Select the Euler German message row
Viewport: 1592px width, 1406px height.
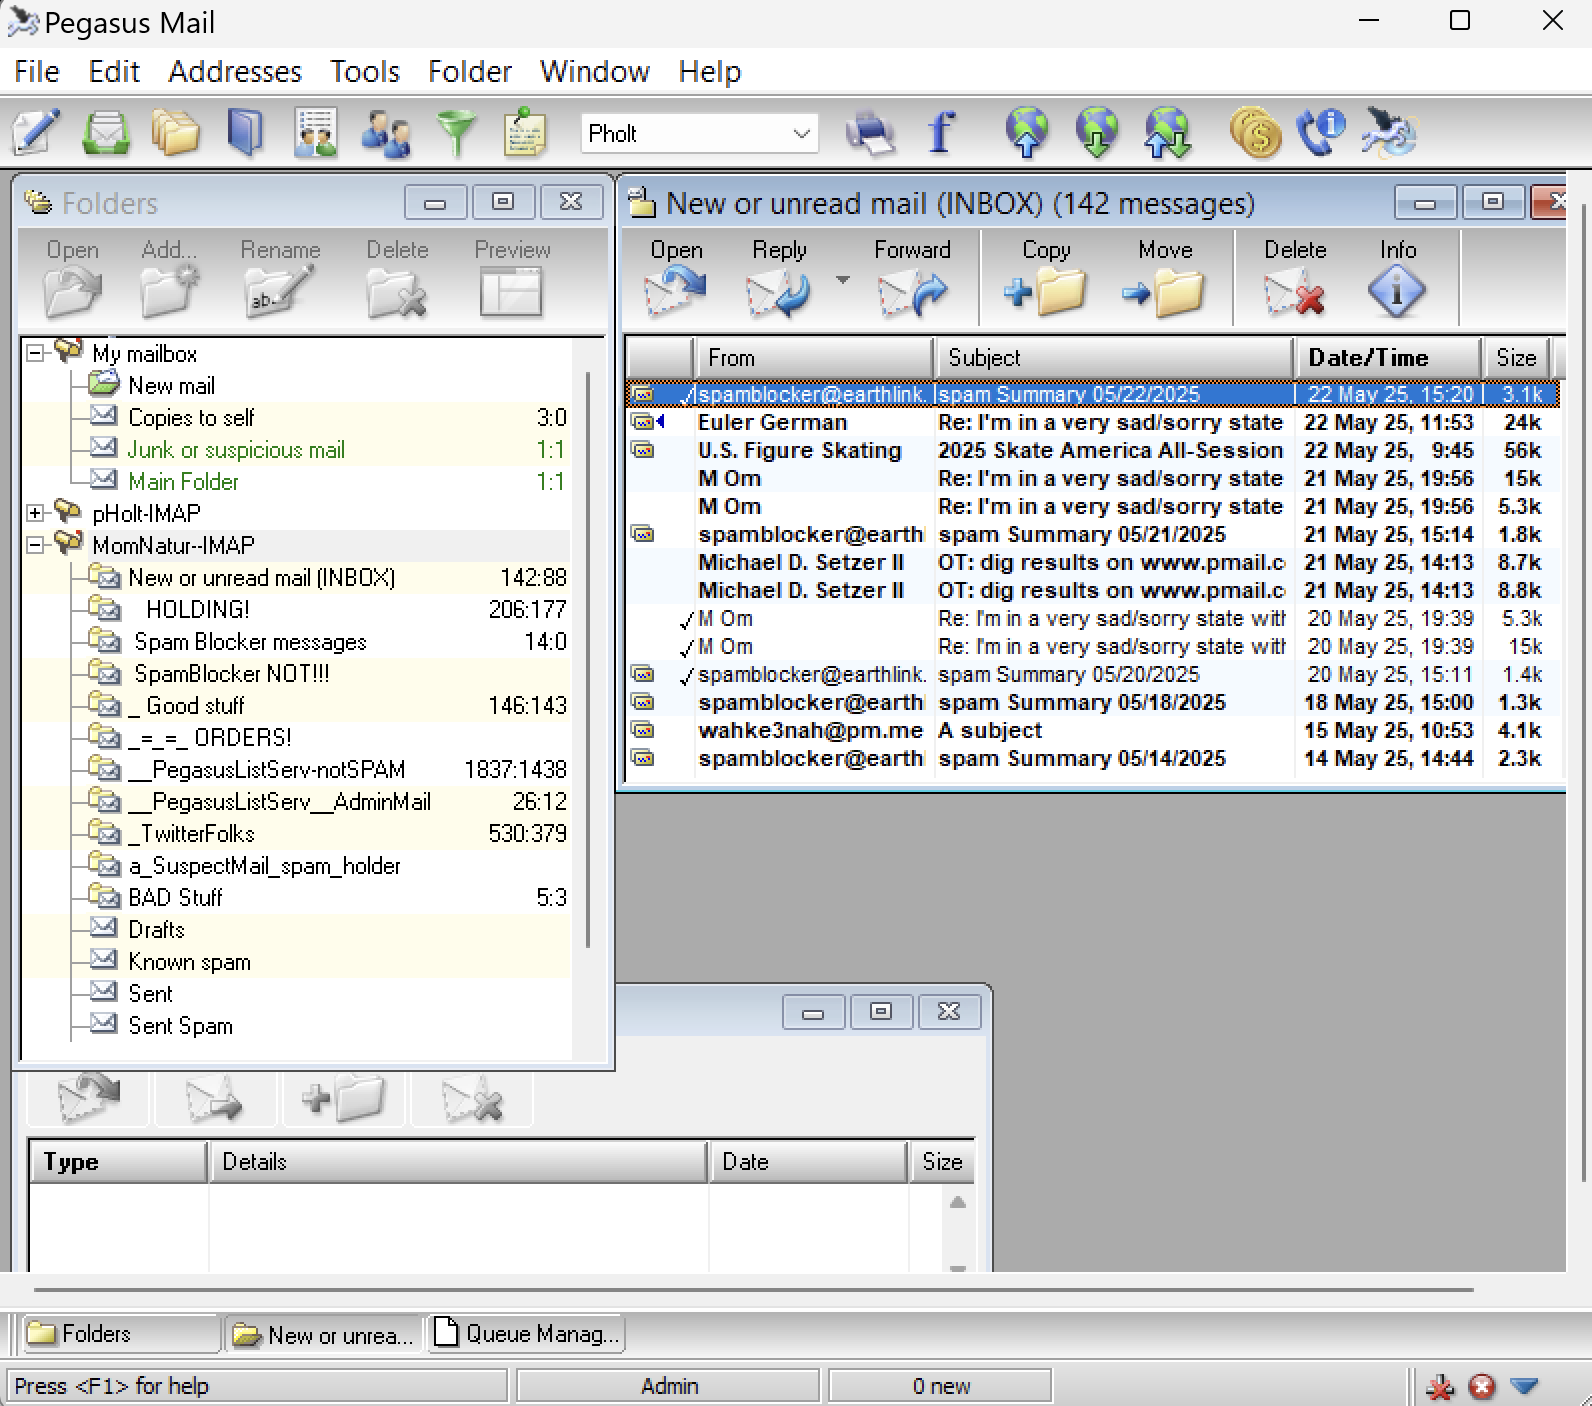(772, 423)
